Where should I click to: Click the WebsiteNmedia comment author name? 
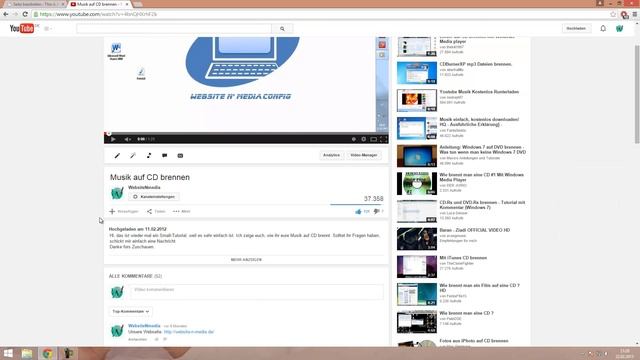point(144,326)
